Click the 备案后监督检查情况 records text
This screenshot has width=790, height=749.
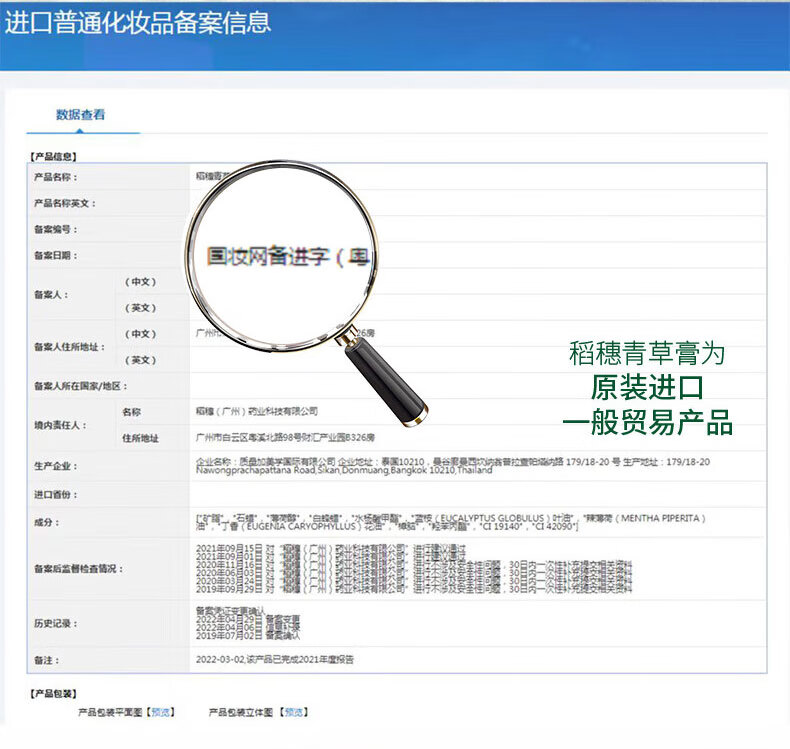(x=415, y=568)
